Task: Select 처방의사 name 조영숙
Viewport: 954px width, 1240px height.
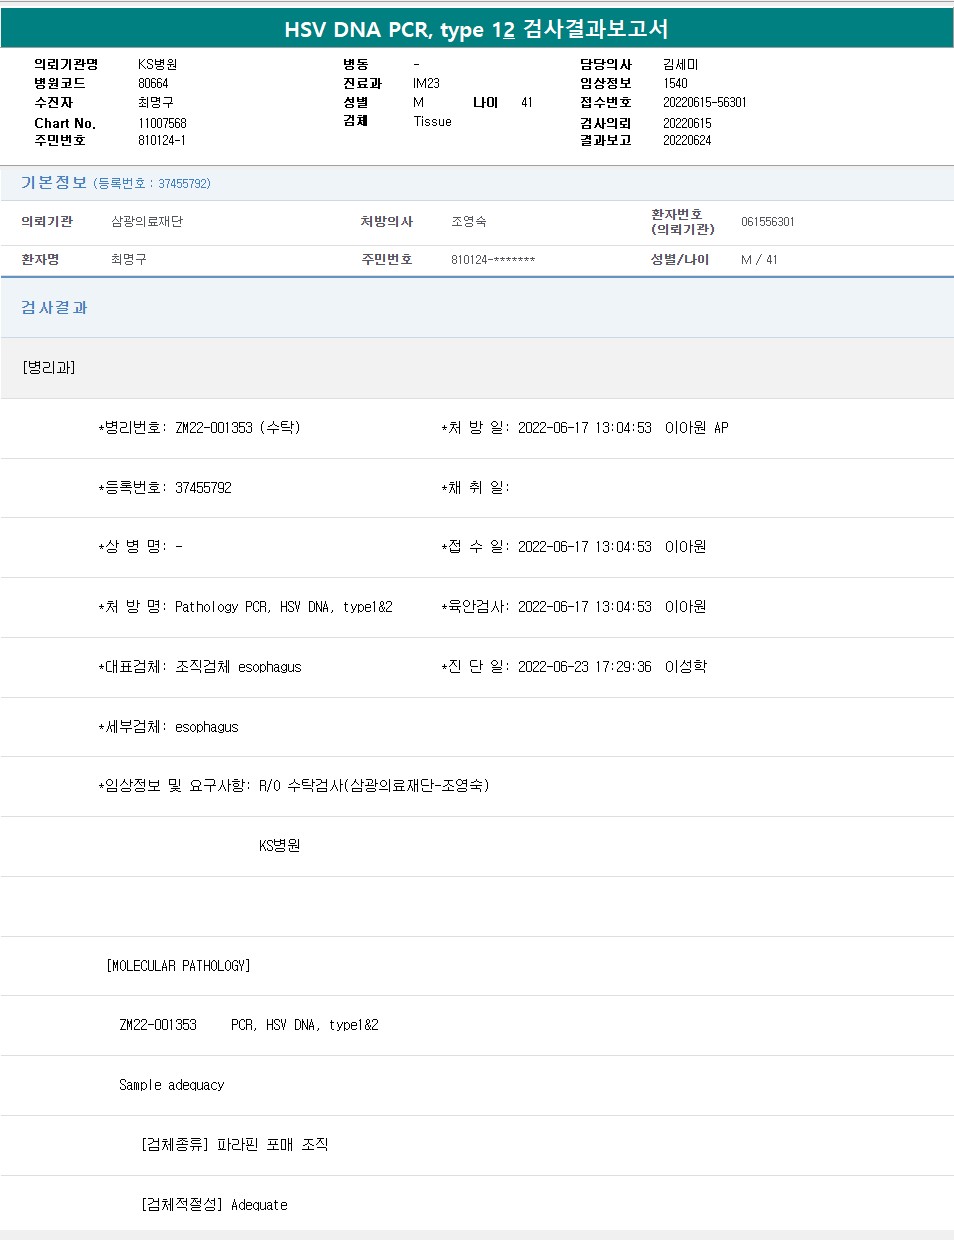Action: [x=468, y=221]
